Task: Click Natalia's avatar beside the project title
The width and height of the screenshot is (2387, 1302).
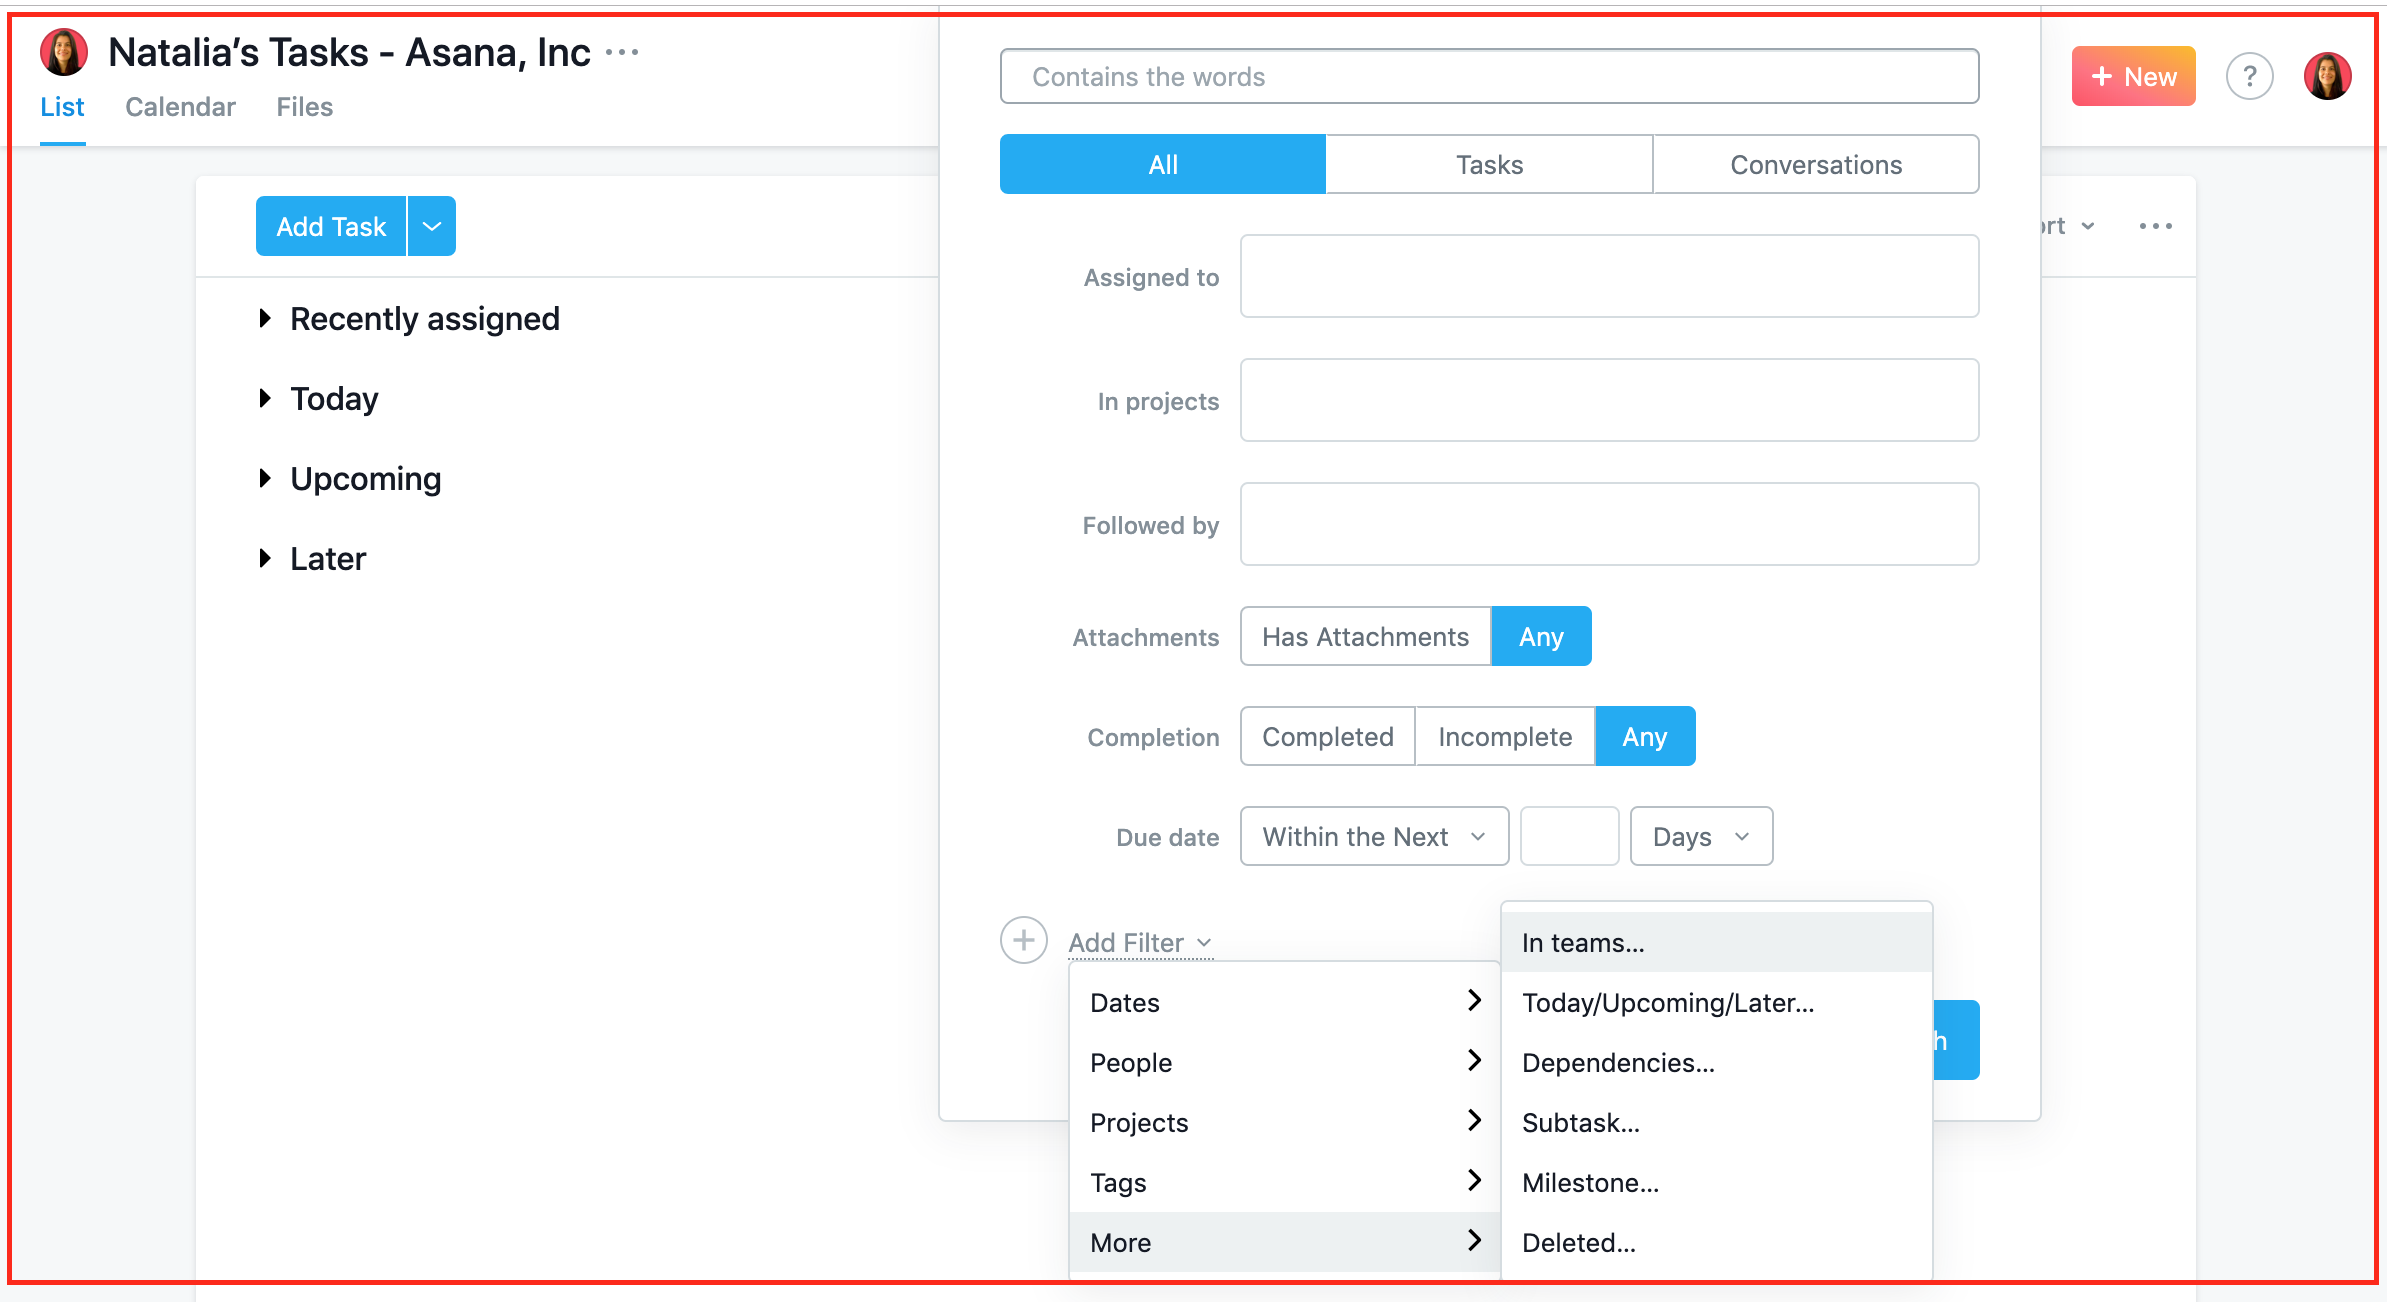Action: click(63, 51)
